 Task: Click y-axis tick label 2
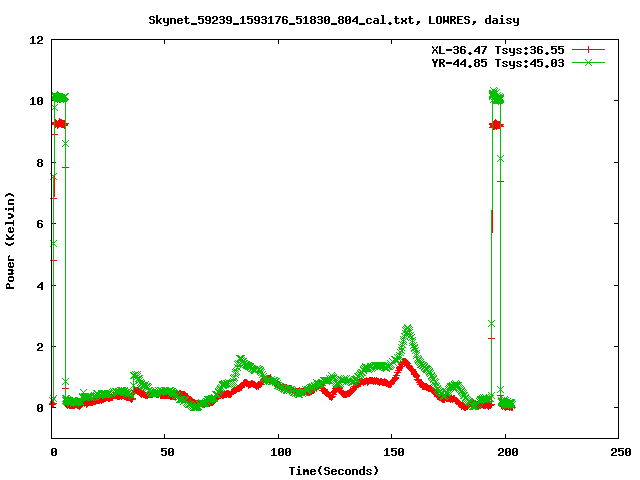[40, 347]
